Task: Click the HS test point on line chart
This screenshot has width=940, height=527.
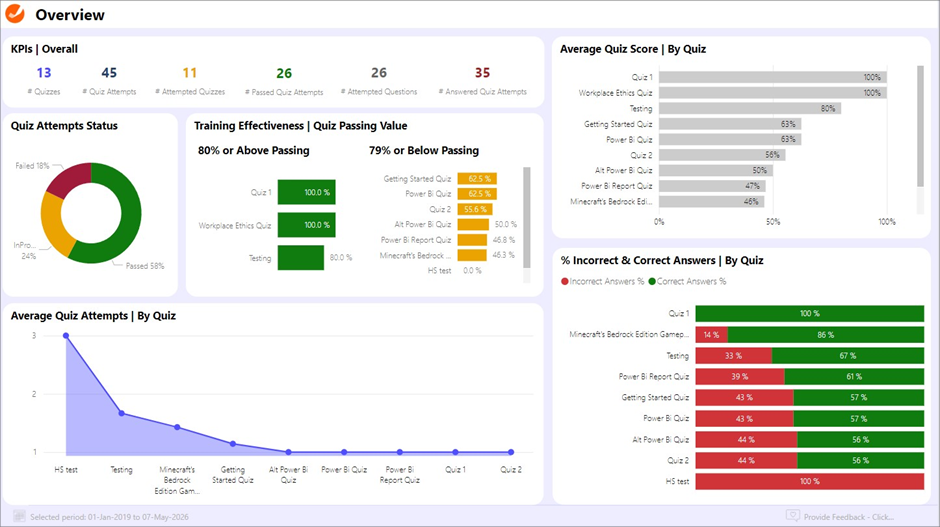Action: click(x=66, y=336)
